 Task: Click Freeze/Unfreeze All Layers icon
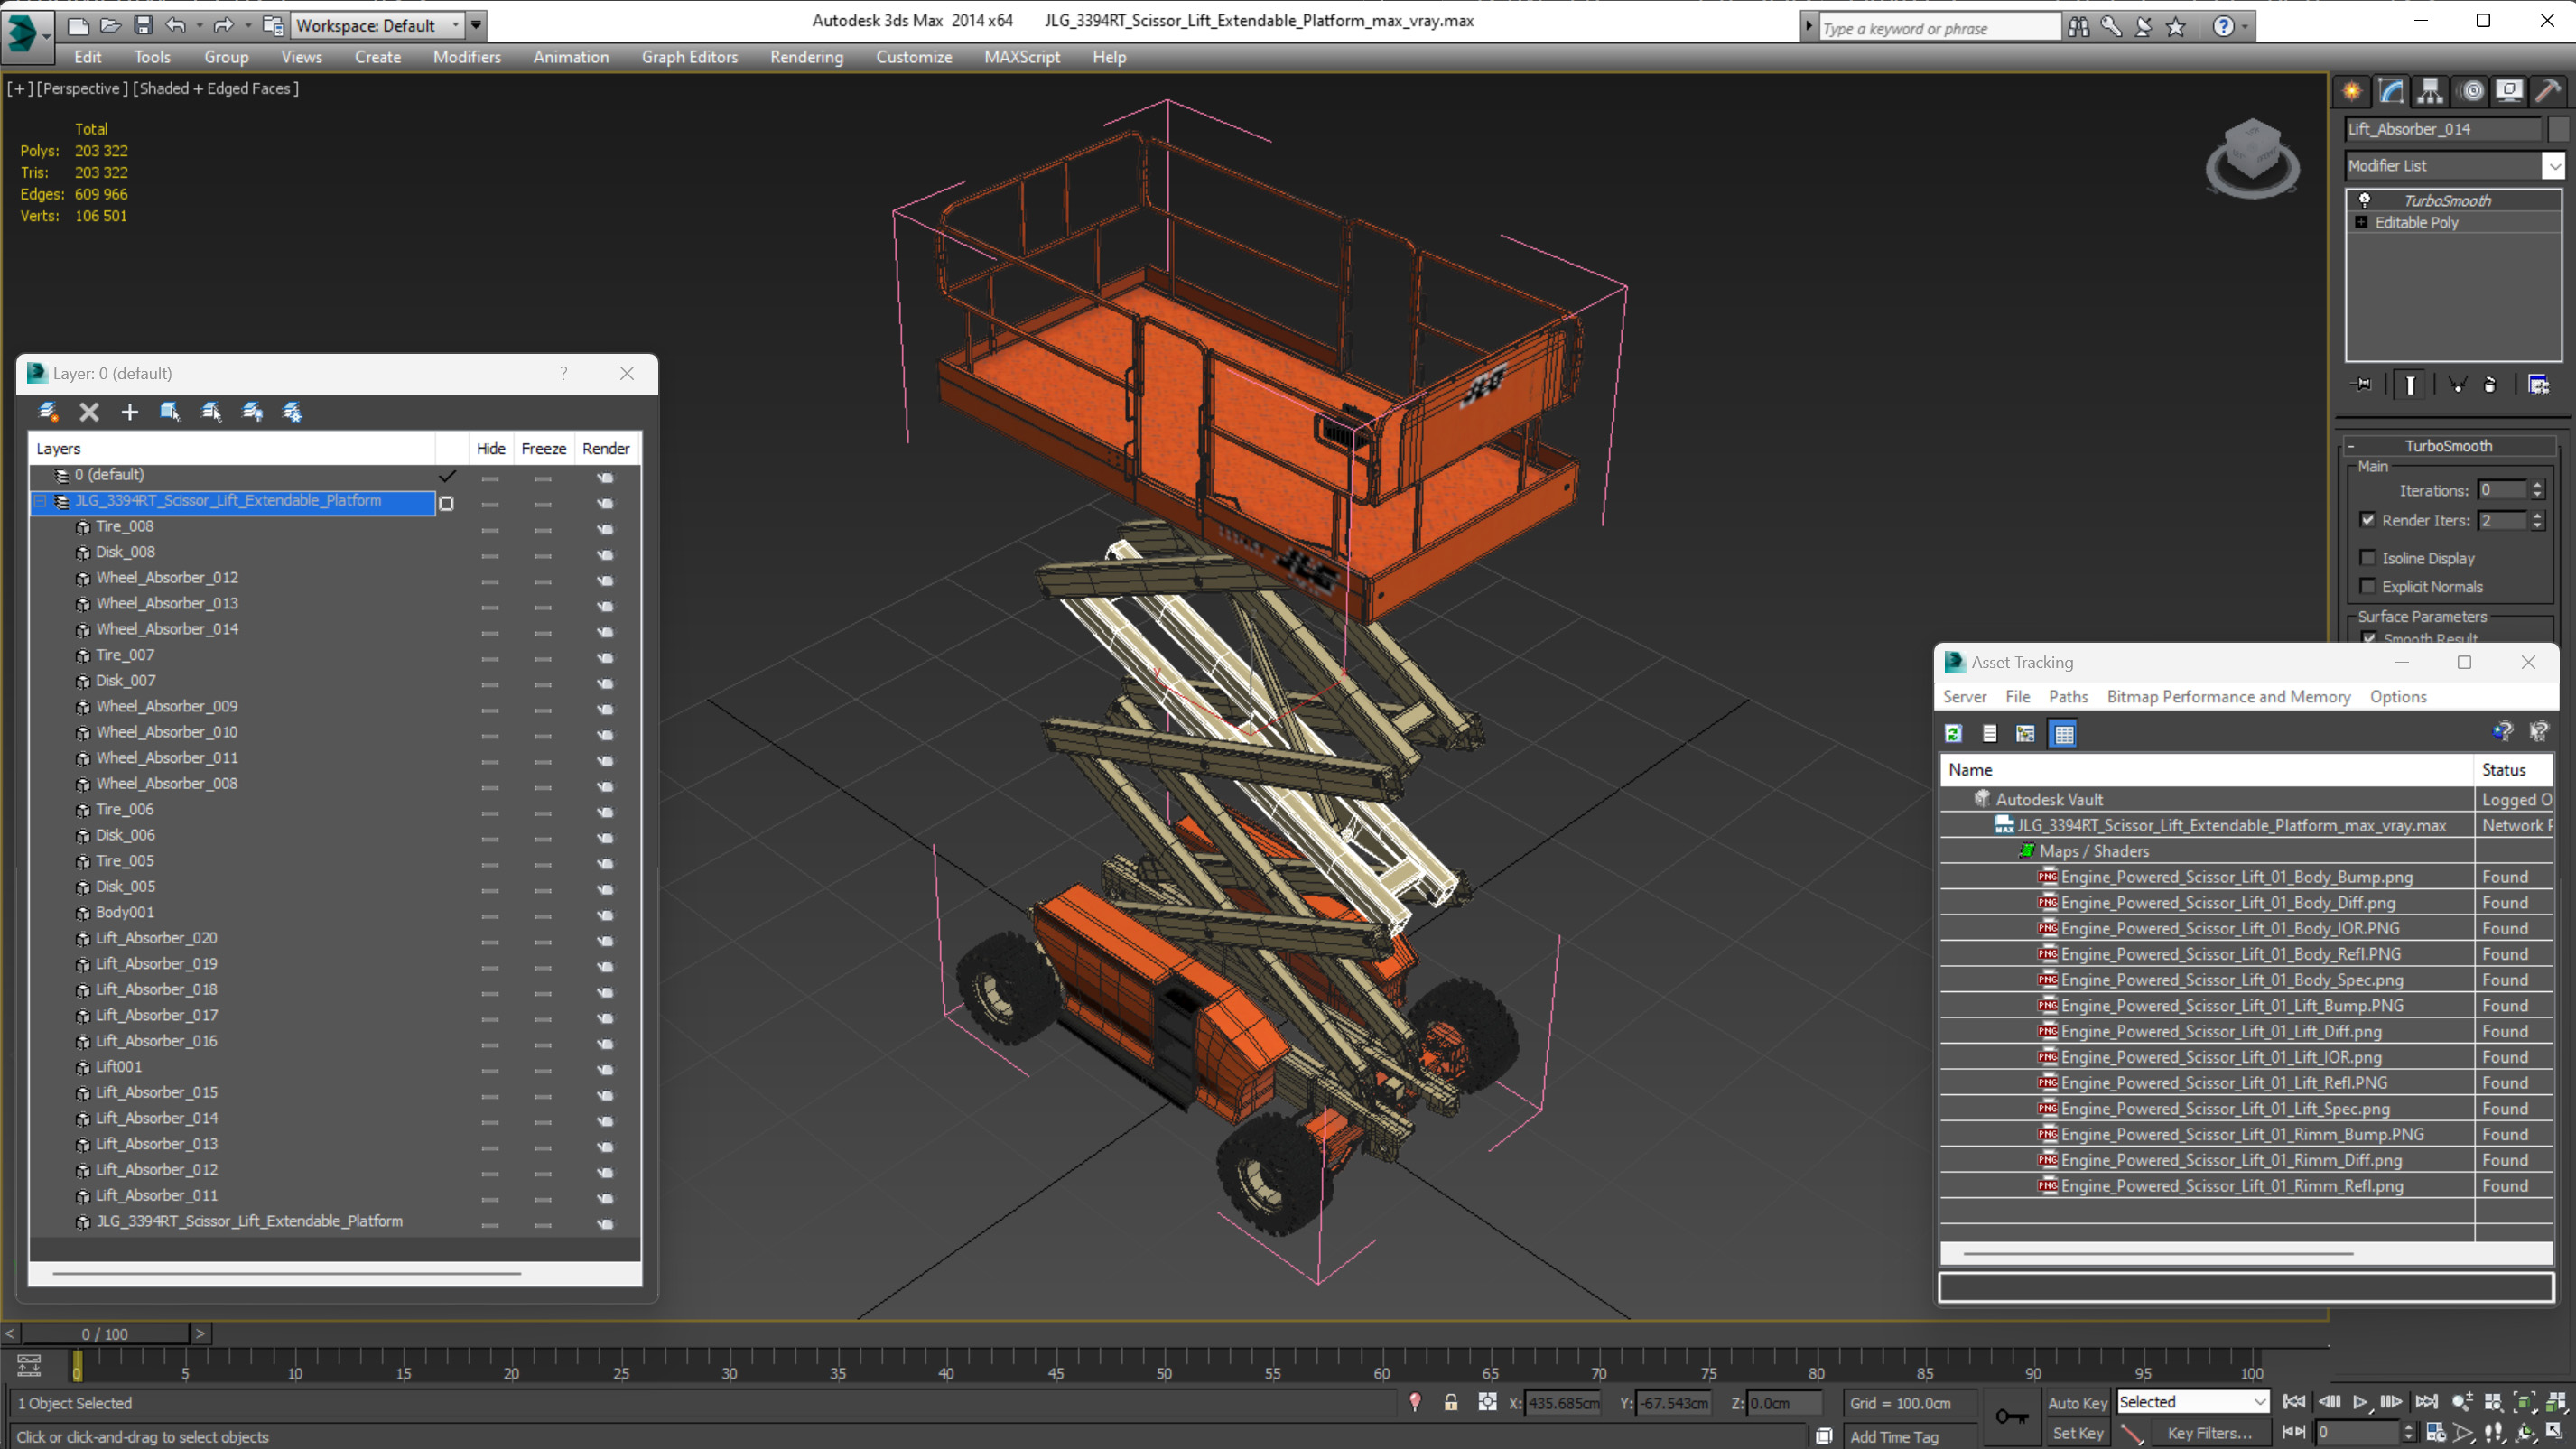click(292, 412)
